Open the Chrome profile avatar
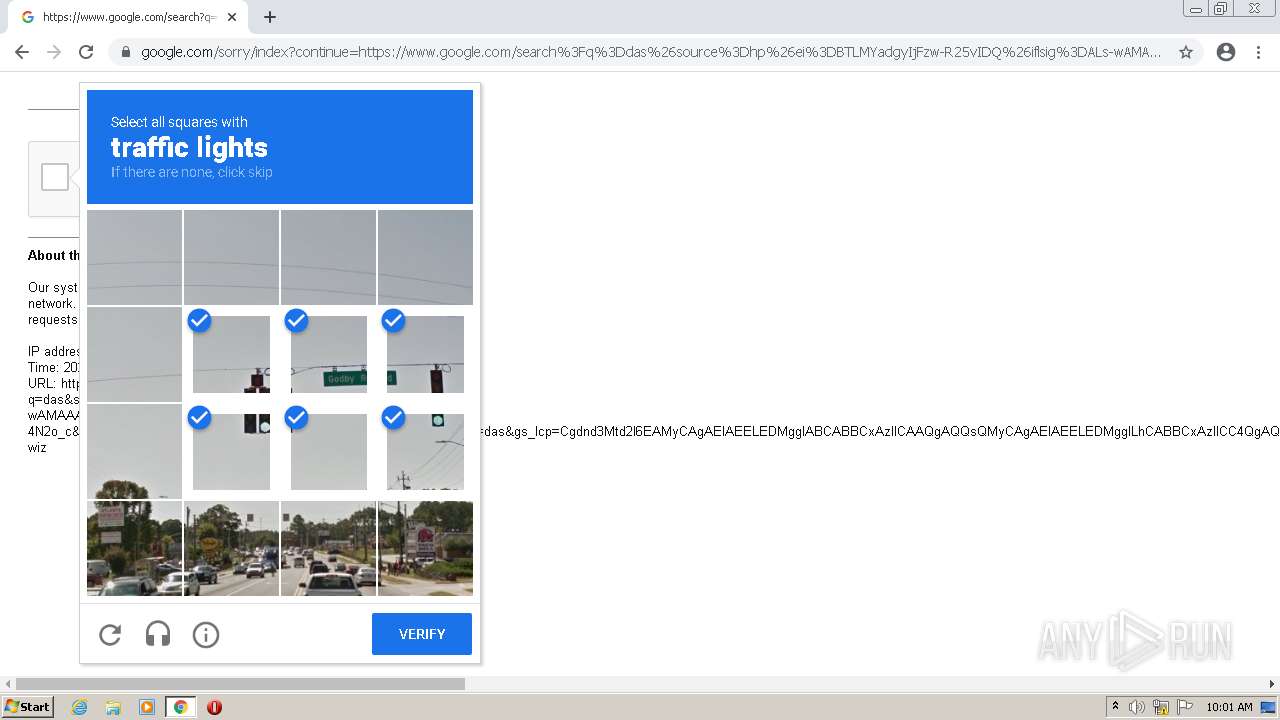The image size is (1280, 720). tap(1226, 52)
